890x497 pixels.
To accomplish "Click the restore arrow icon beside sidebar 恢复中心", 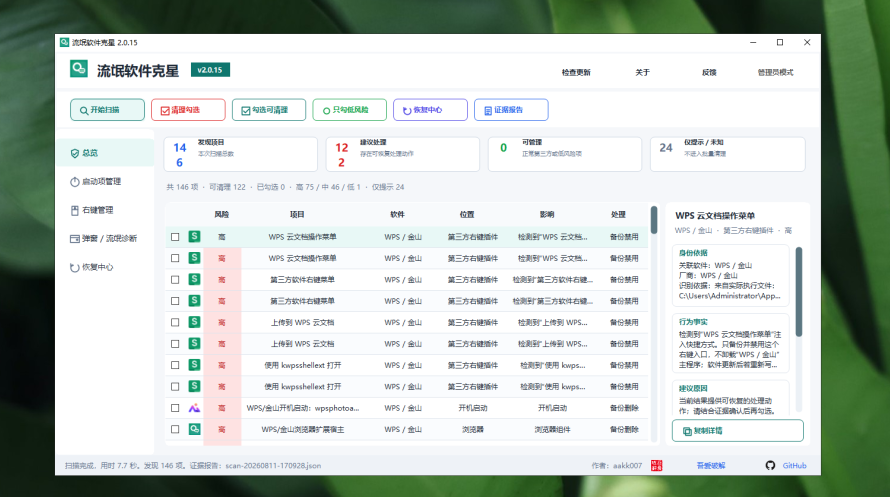I will (x=74, y=267).
